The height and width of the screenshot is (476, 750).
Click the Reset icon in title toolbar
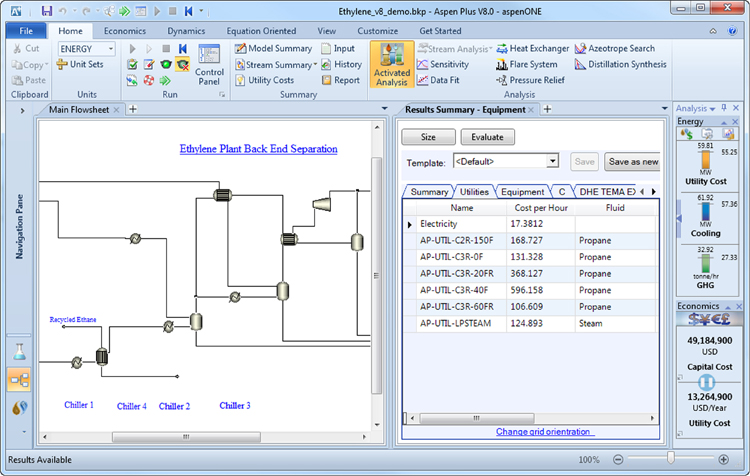point(188,11)
